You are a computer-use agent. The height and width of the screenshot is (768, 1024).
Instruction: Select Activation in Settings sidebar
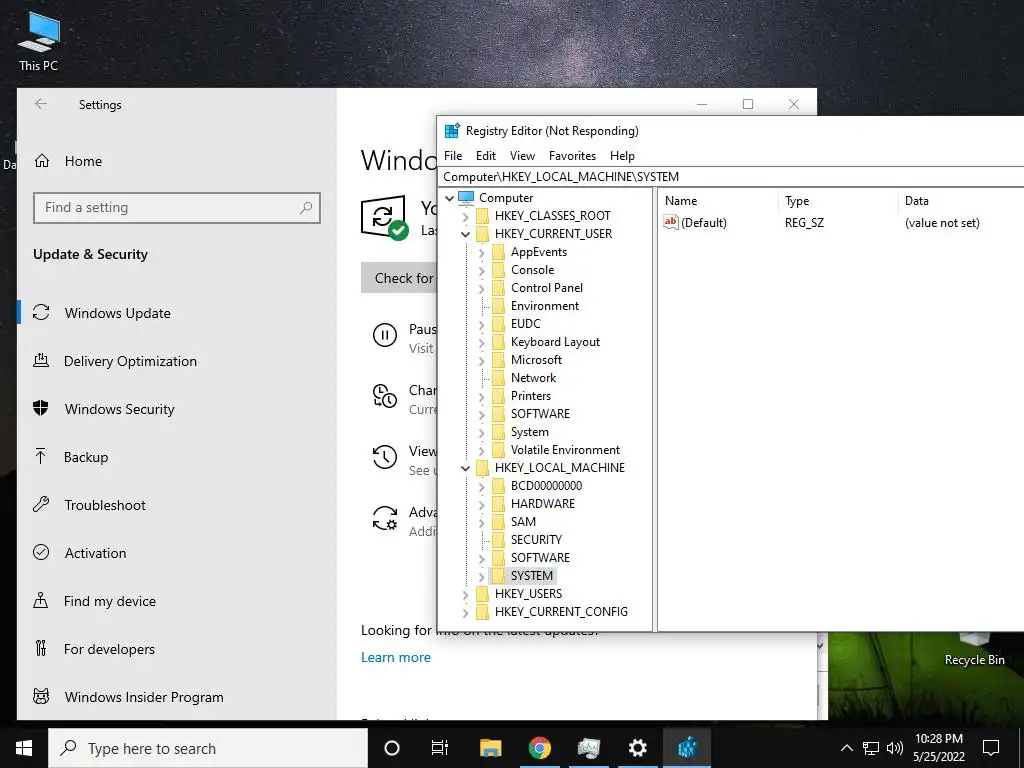pos(95,552)
